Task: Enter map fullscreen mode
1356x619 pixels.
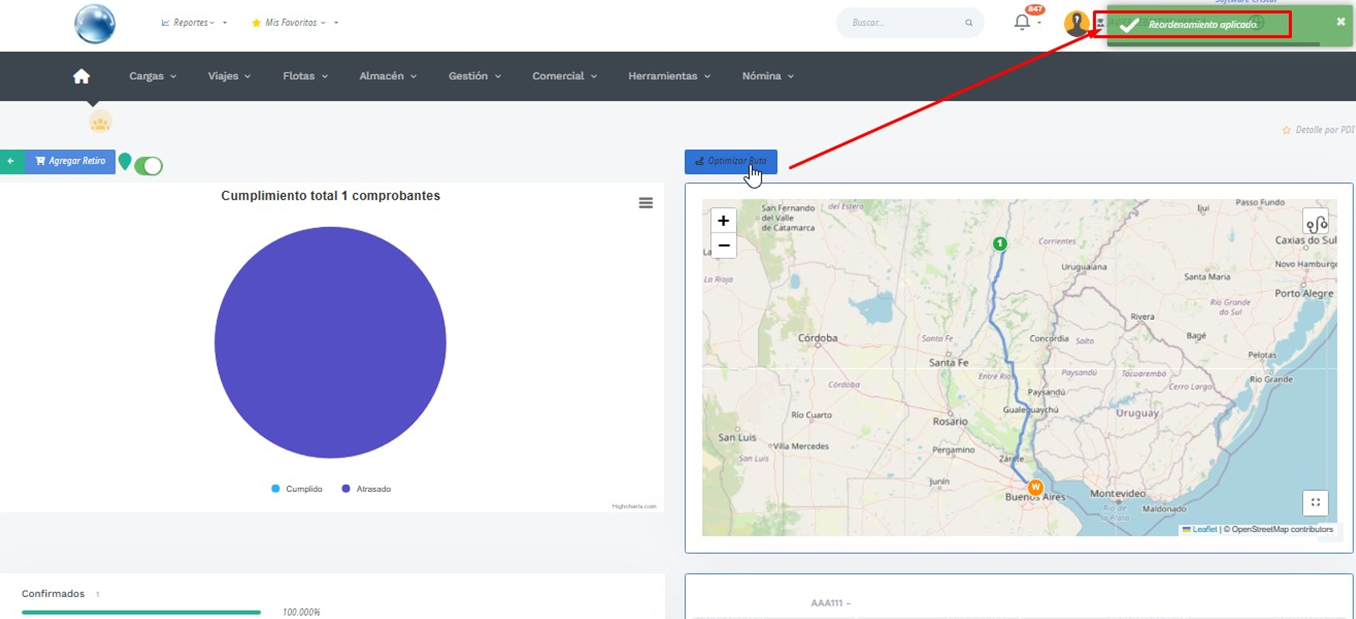Action: [x=1316, y=503]
